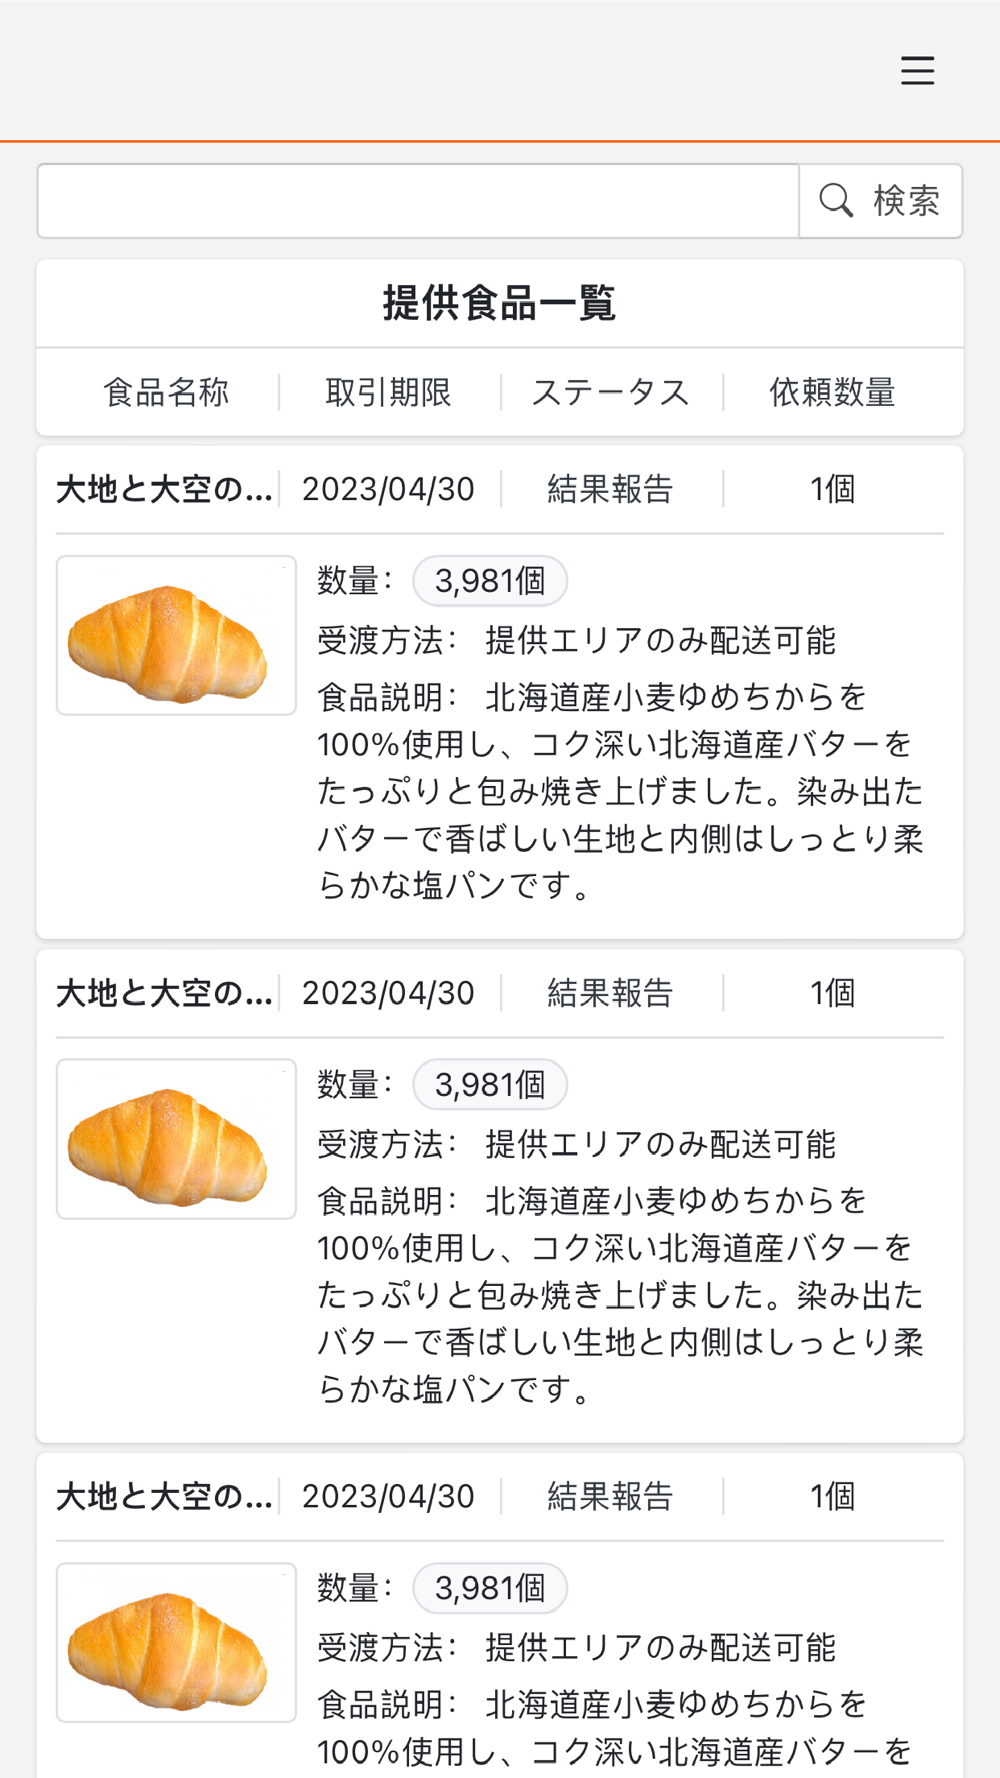The width and height of the screenshot is (1000, 1778).
Task: Select the 食品名称 column header
Action: click(166, 392)
